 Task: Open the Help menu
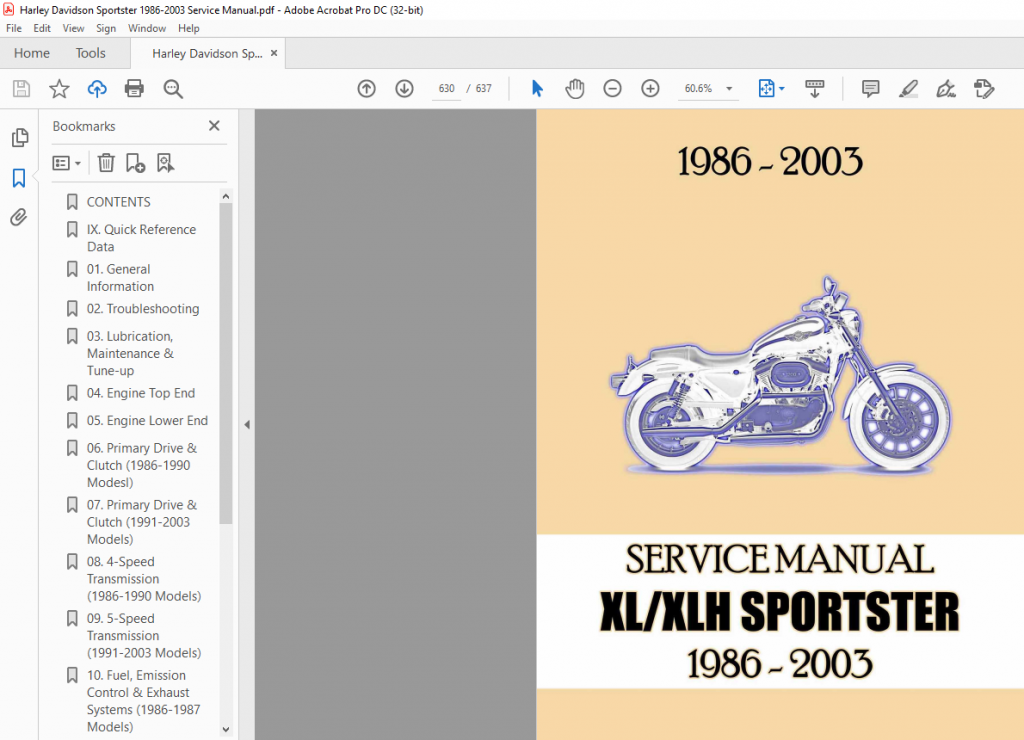click(x=189, y=28)
